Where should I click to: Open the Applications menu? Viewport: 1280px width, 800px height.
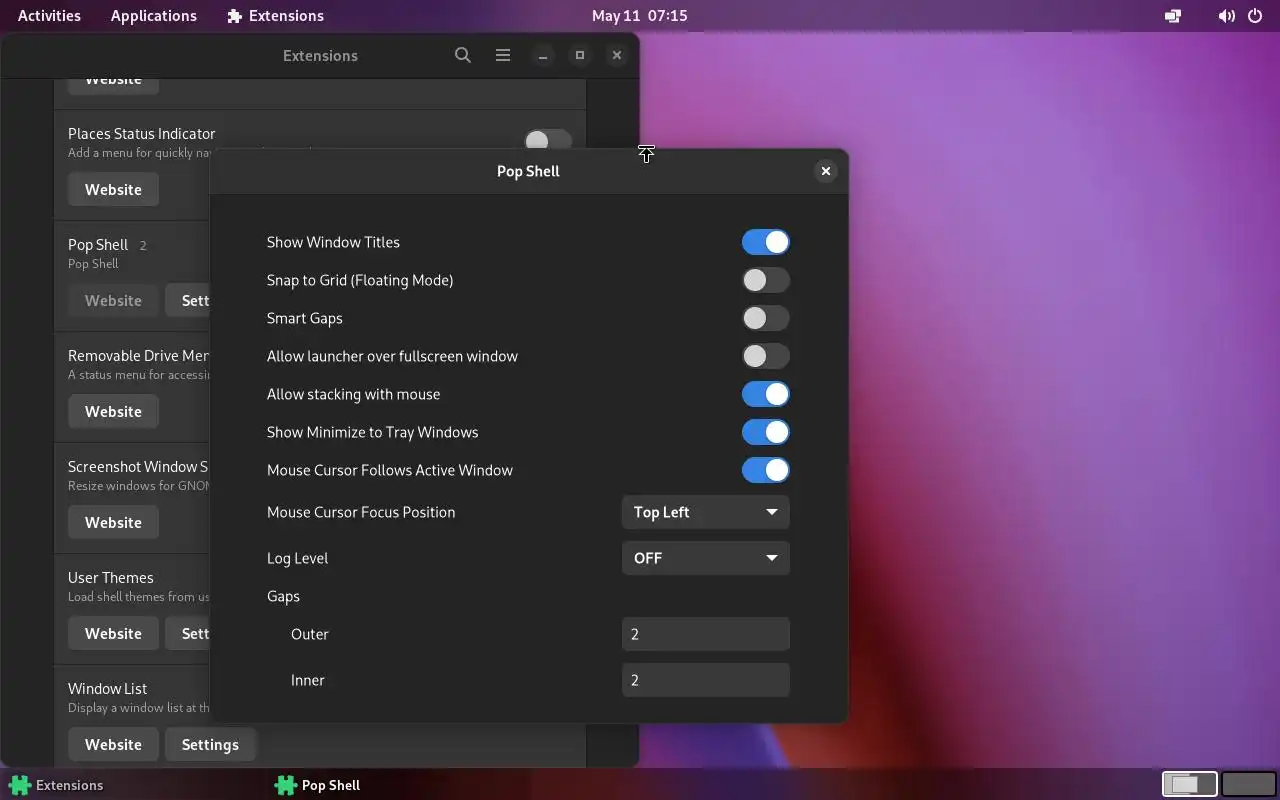tap(154, 16)
